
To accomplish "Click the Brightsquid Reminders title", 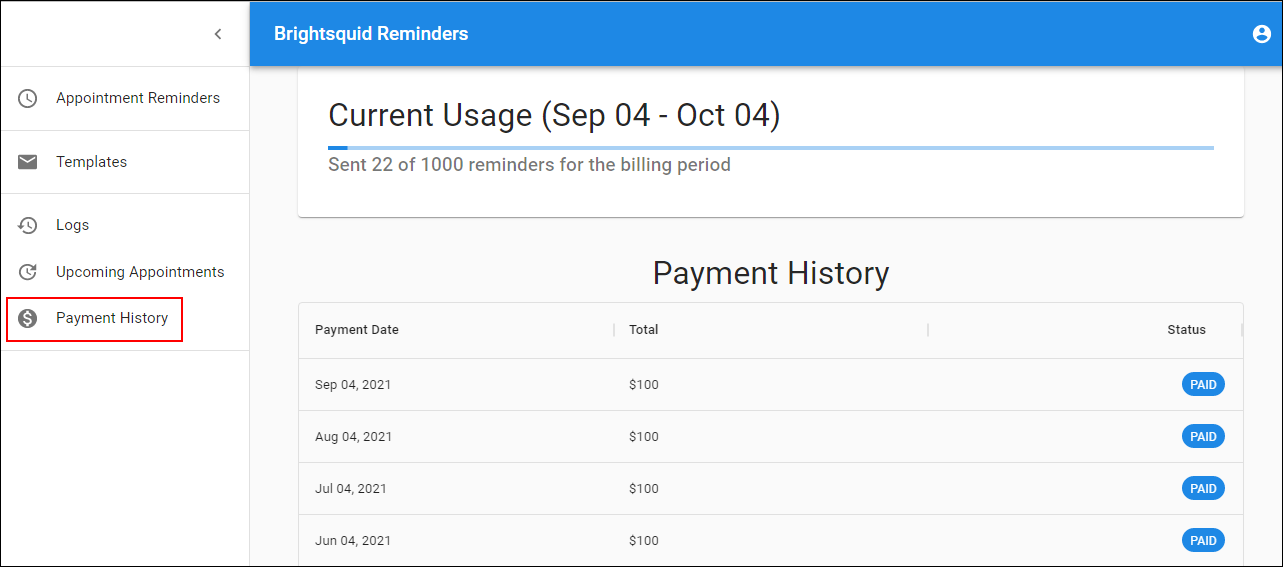I will click(x=371, y=34).
